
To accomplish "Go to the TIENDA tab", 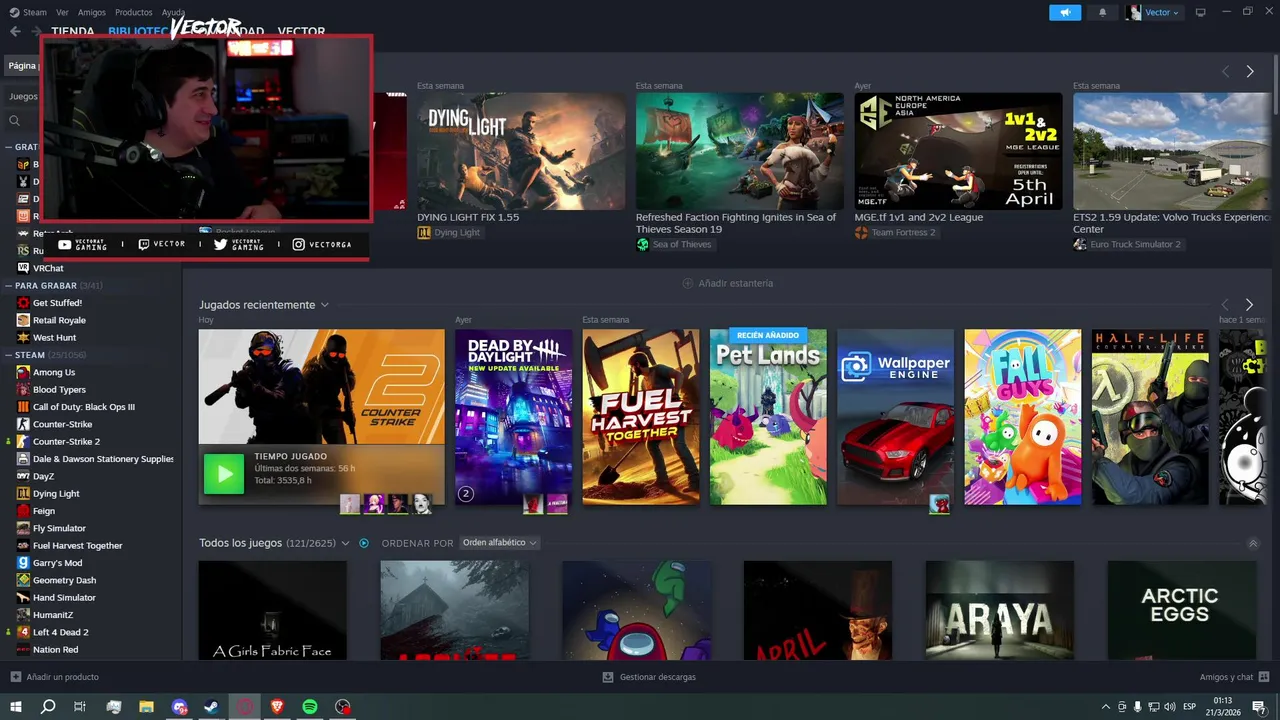I will (73, 31).
